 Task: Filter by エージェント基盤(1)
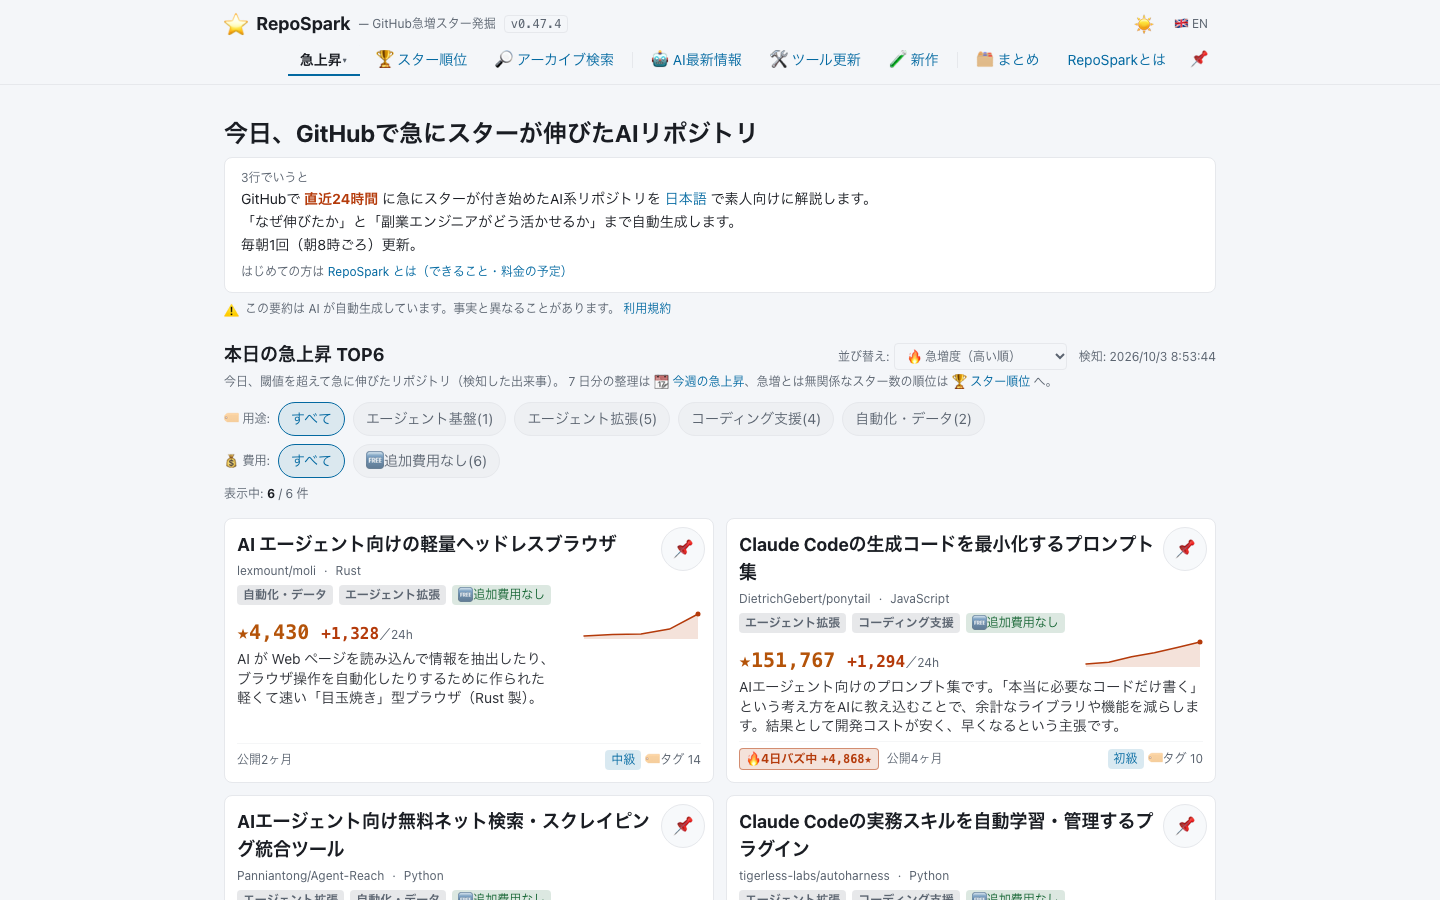point(429,419)
